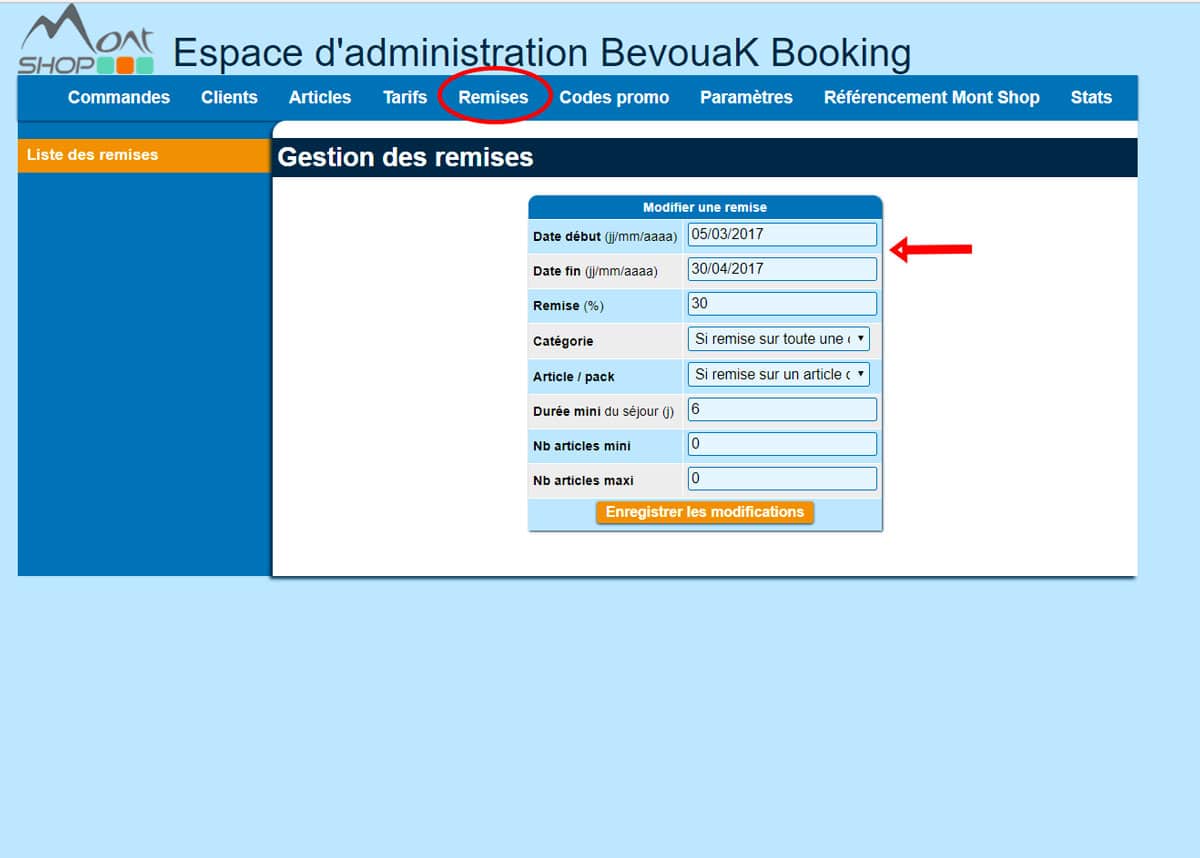Expand the Article / pack dropdown
The image size is (1200, 858).
779,374
